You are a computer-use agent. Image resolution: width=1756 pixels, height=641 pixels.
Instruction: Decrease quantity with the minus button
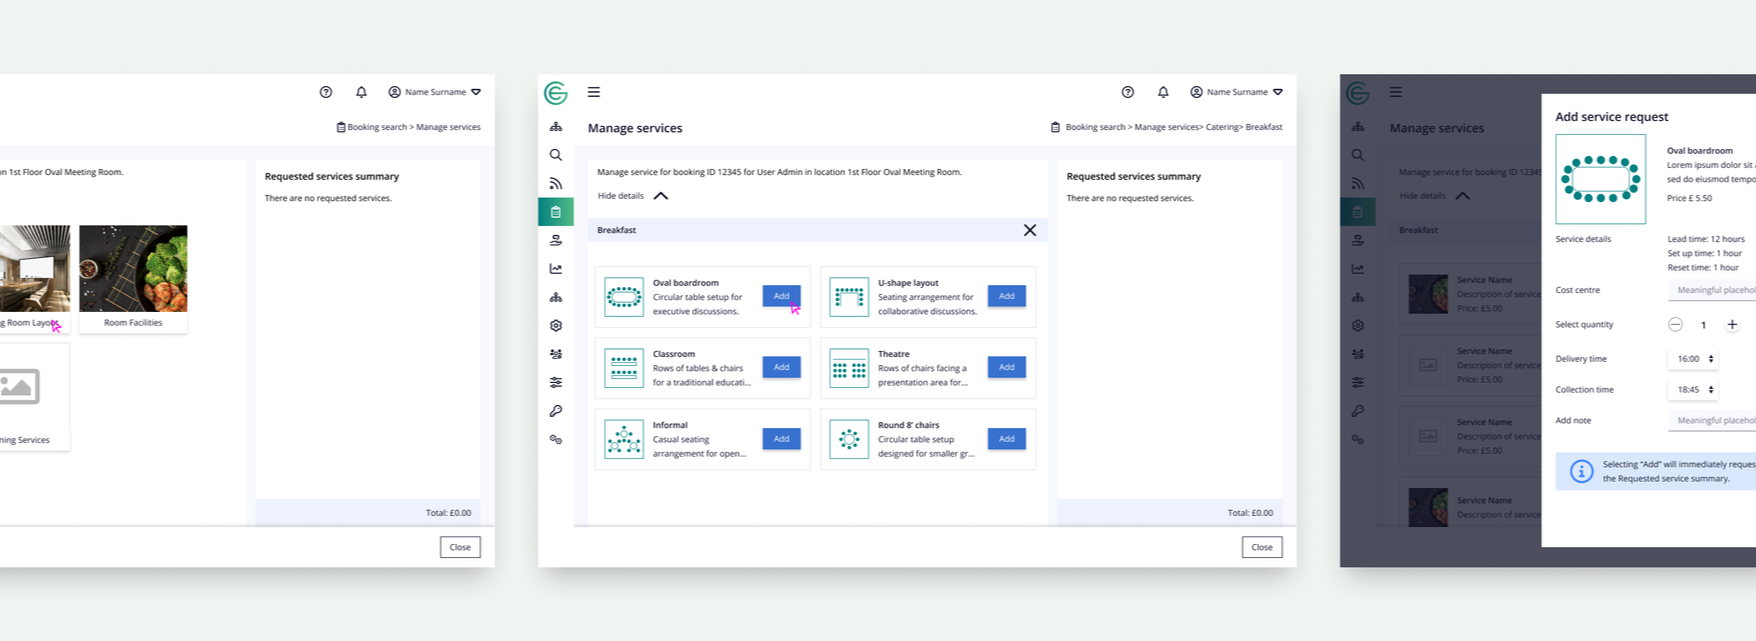coord(1675,325)
